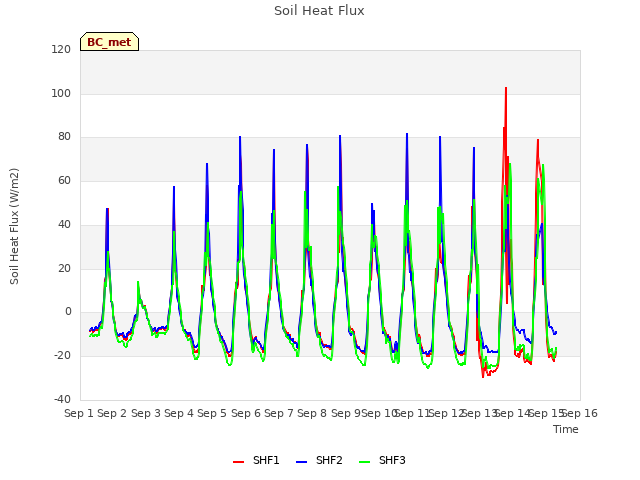The height and width of the screenshot is (480, 640).
Task: Click the BC_met annotation label
Action: 109,42
